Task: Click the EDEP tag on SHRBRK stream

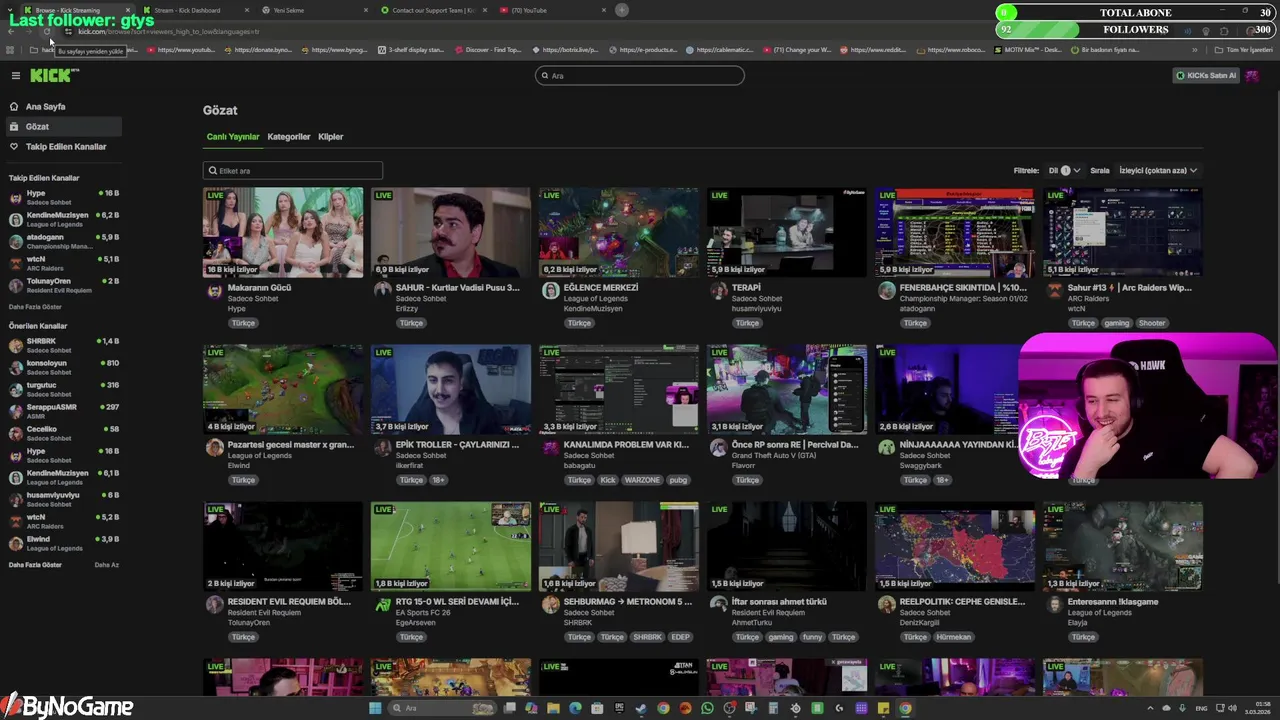Action: click(x=680, y=637)
